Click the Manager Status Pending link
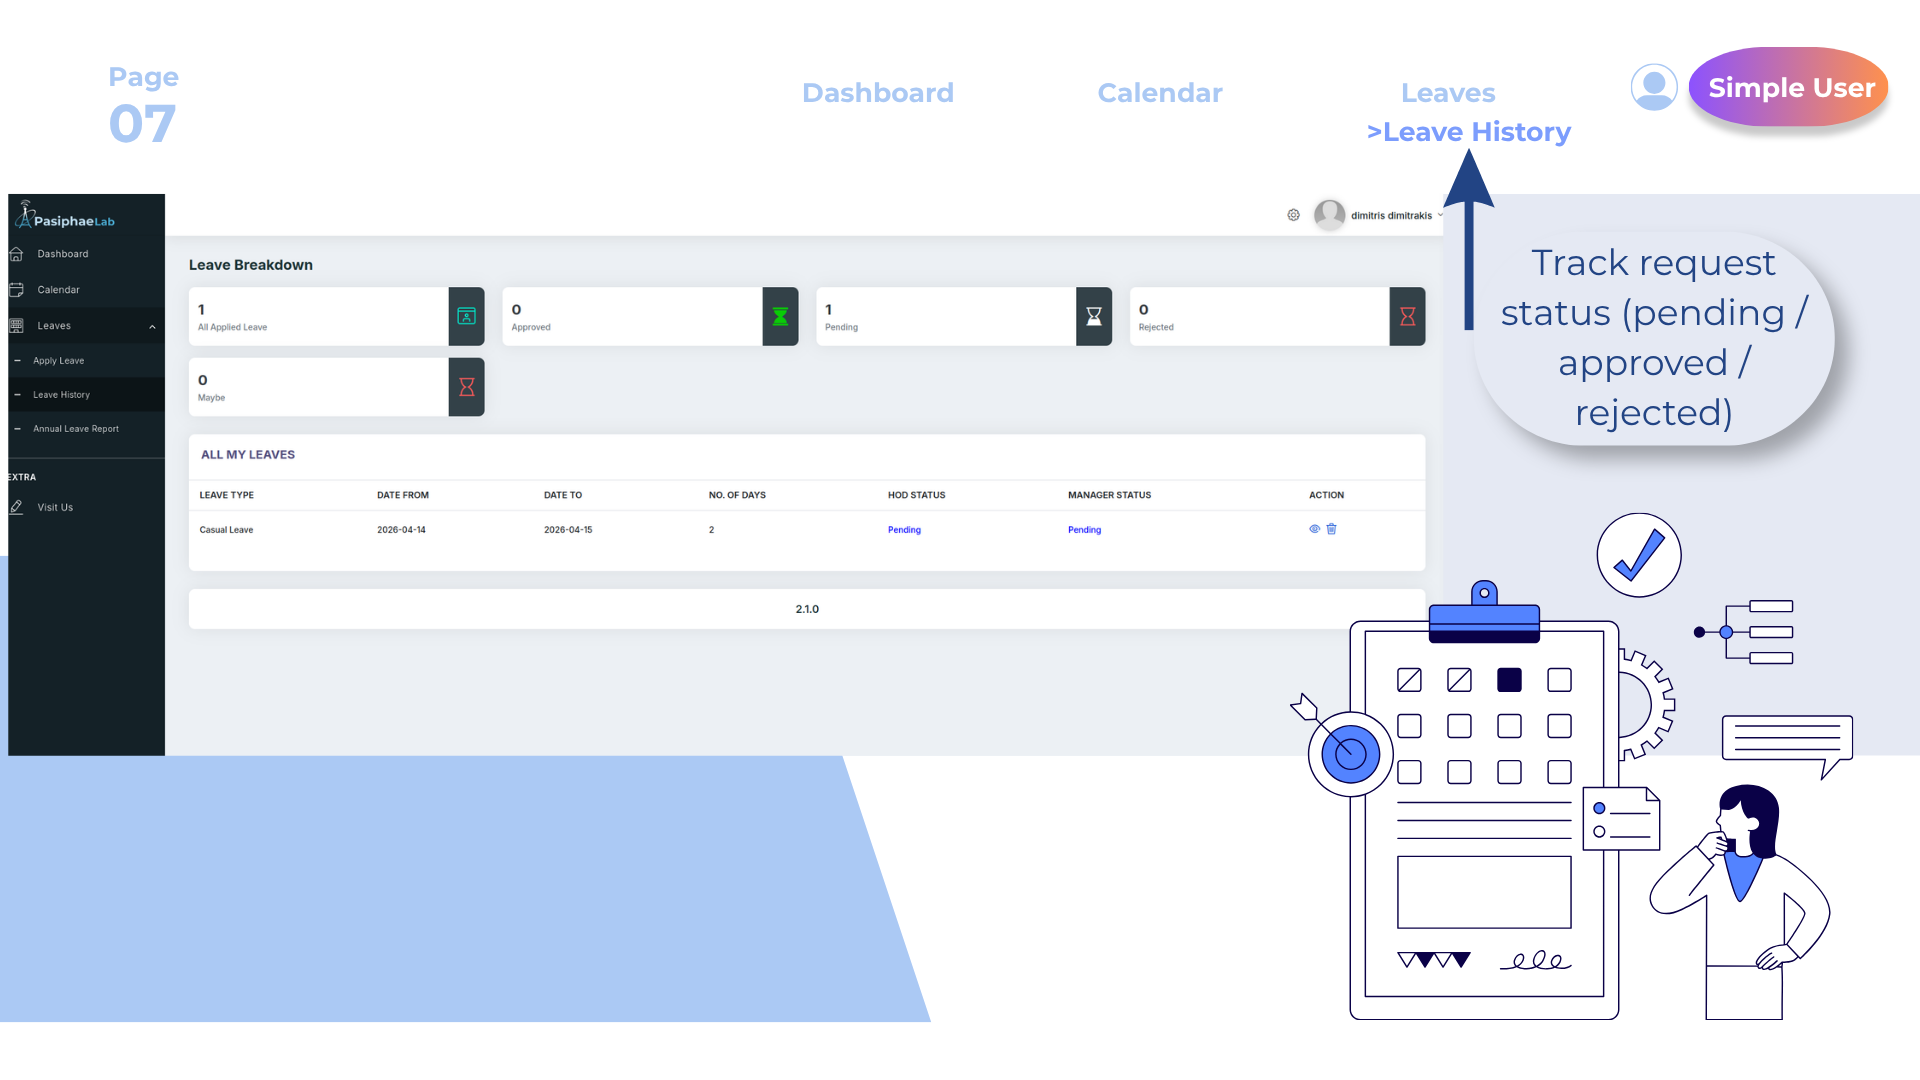 click(1084, 530)
